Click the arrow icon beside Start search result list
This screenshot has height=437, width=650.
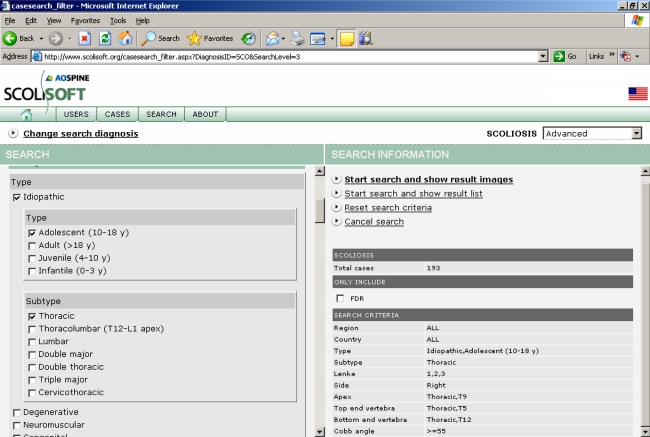(x=337, y=193)
